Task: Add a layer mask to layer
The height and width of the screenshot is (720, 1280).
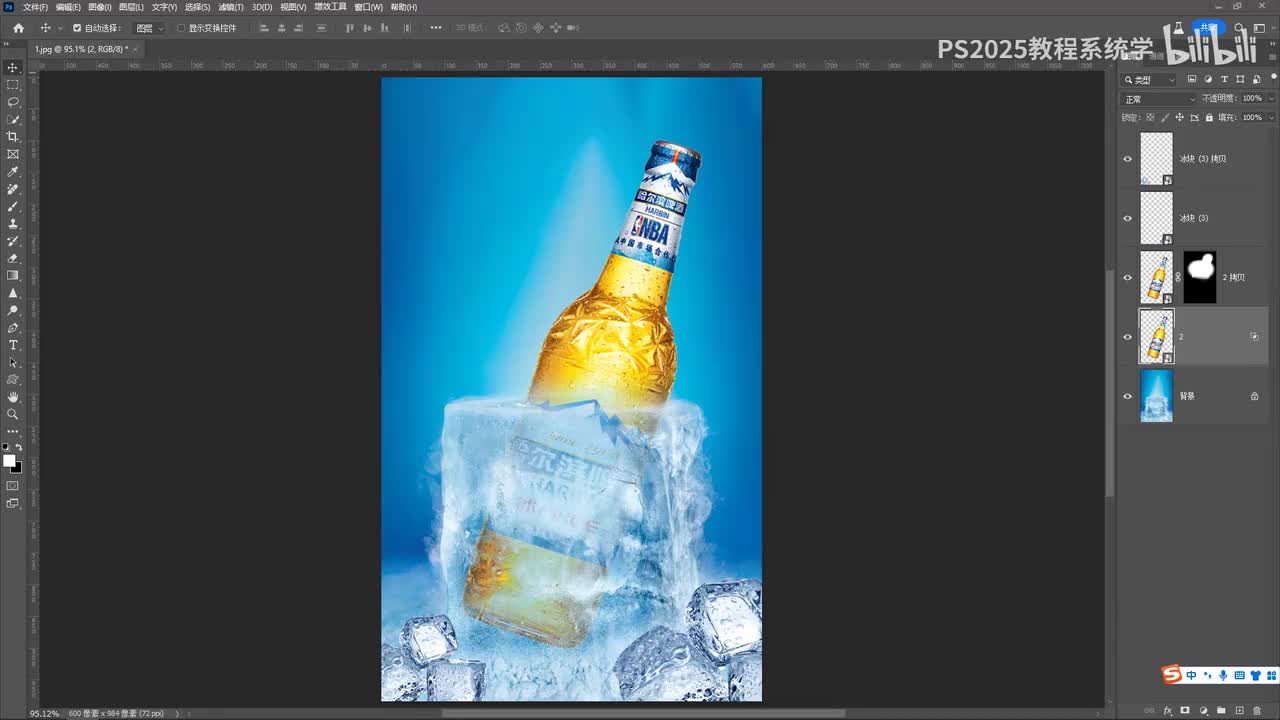Action: click(x=1185, y=711)
